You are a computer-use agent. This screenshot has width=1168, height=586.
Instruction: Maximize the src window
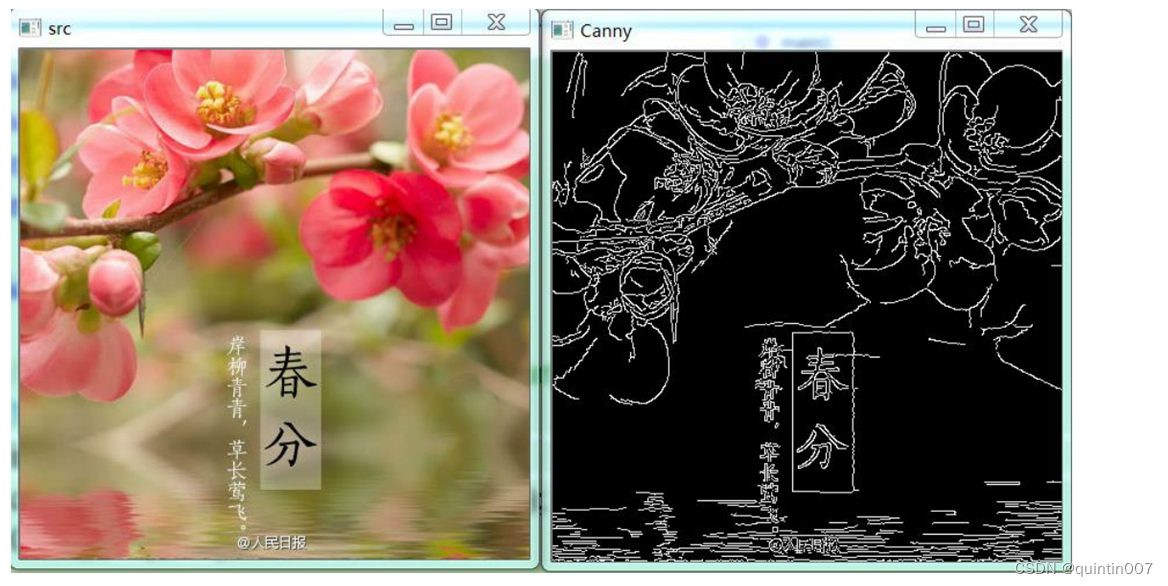[442, 23]
